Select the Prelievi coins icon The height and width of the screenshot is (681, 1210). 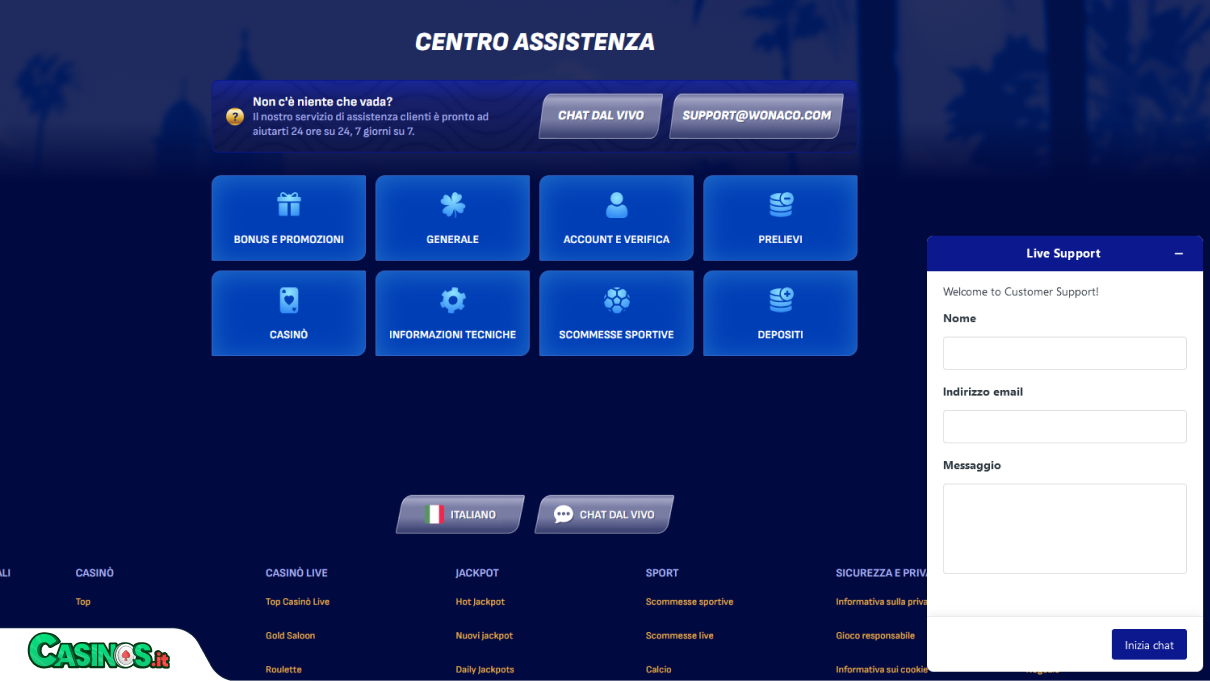pyautogui.click(x=781, y=205)
